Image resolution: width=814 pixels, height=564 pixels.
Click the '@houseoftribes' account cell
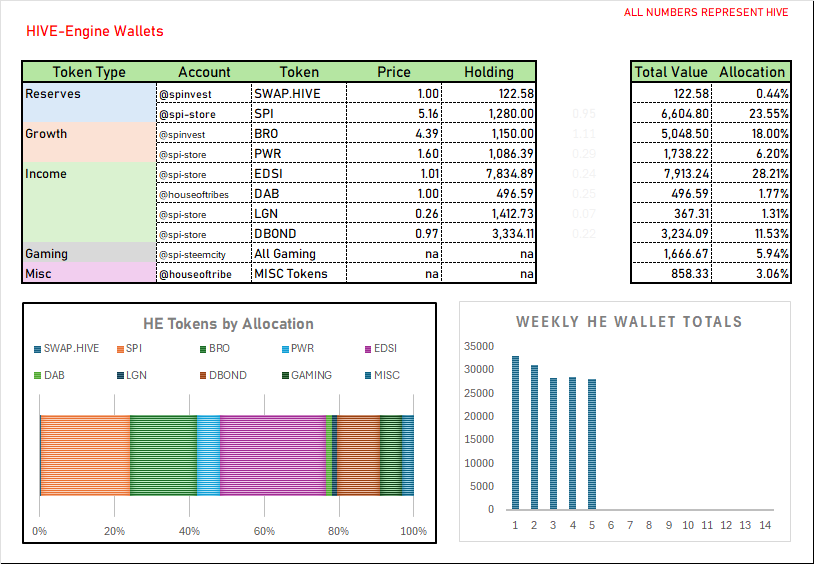204,194
